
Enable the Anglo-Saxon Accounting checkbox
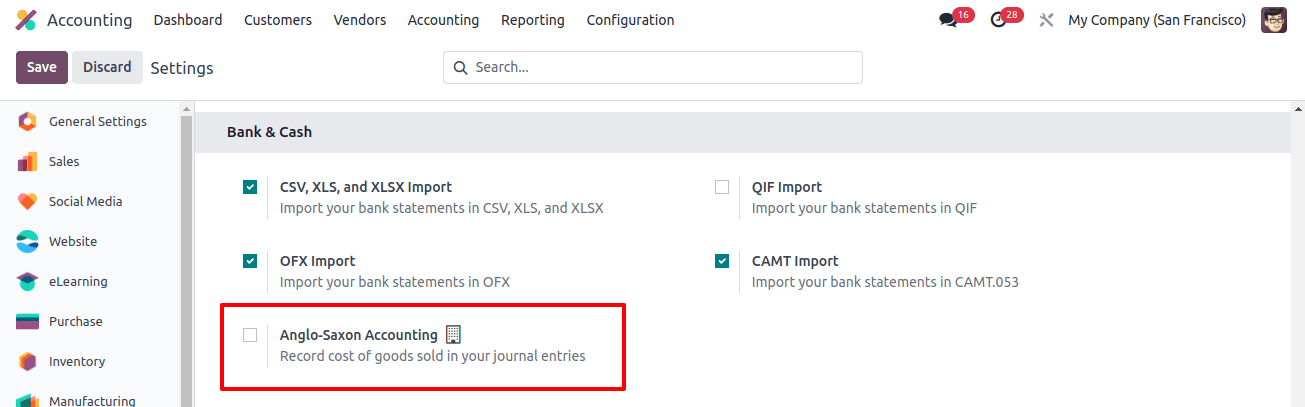pyautogui.click(x=250, y=335)
